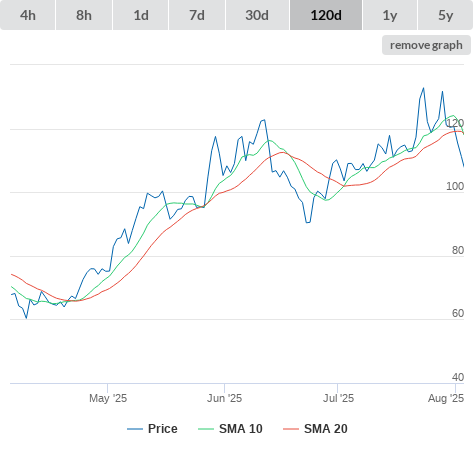Click the 80 y-axis value
474x455 pixels.
coord(458,250)
